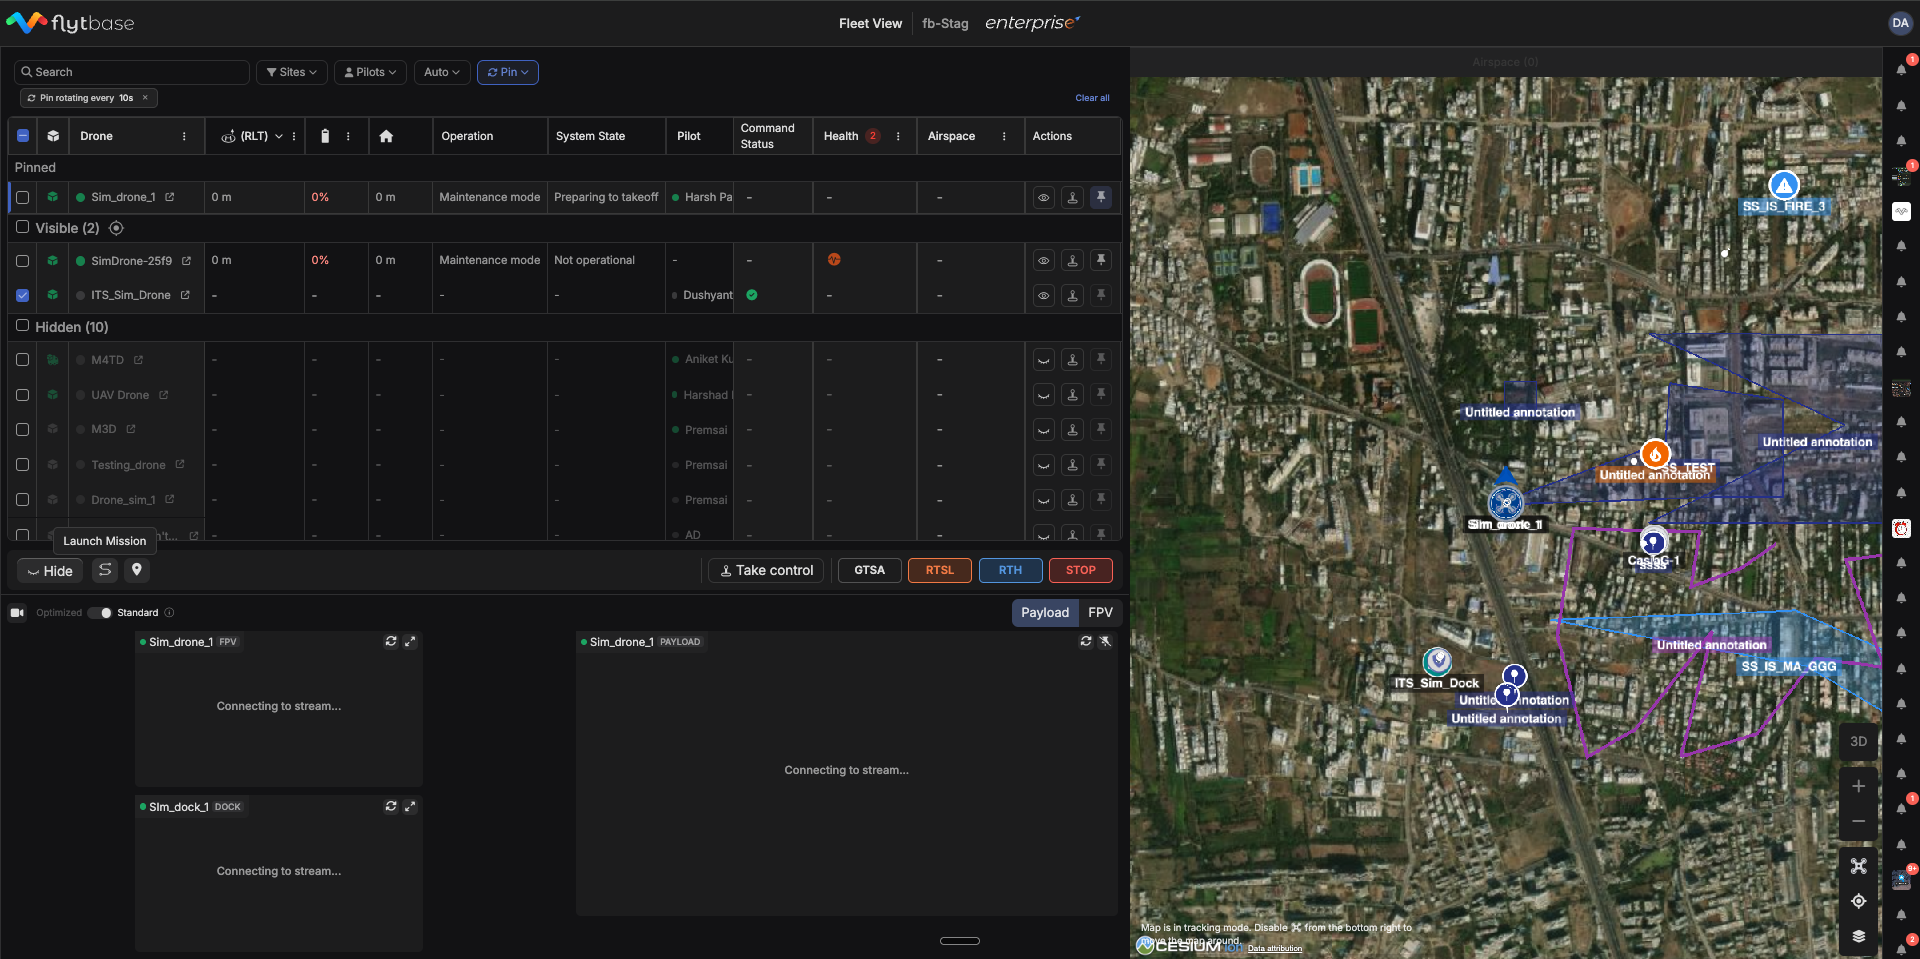Viewport: 1920px width, 959px height.
Task: Toggle visibility eye for Sim_drone_1
Action: pos(1043,197)
